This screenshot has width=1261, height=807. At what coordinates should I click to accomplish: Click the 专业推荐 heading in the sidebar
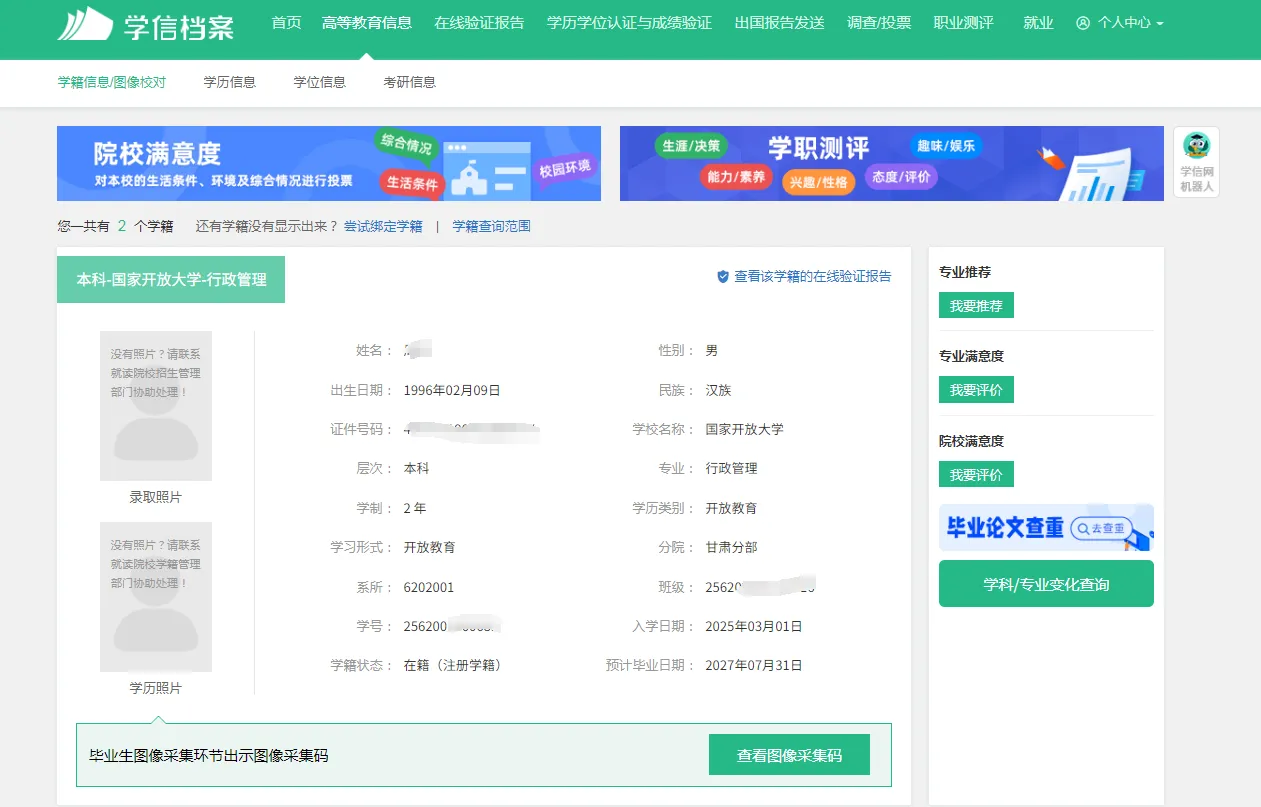click(x=965, y=272)
